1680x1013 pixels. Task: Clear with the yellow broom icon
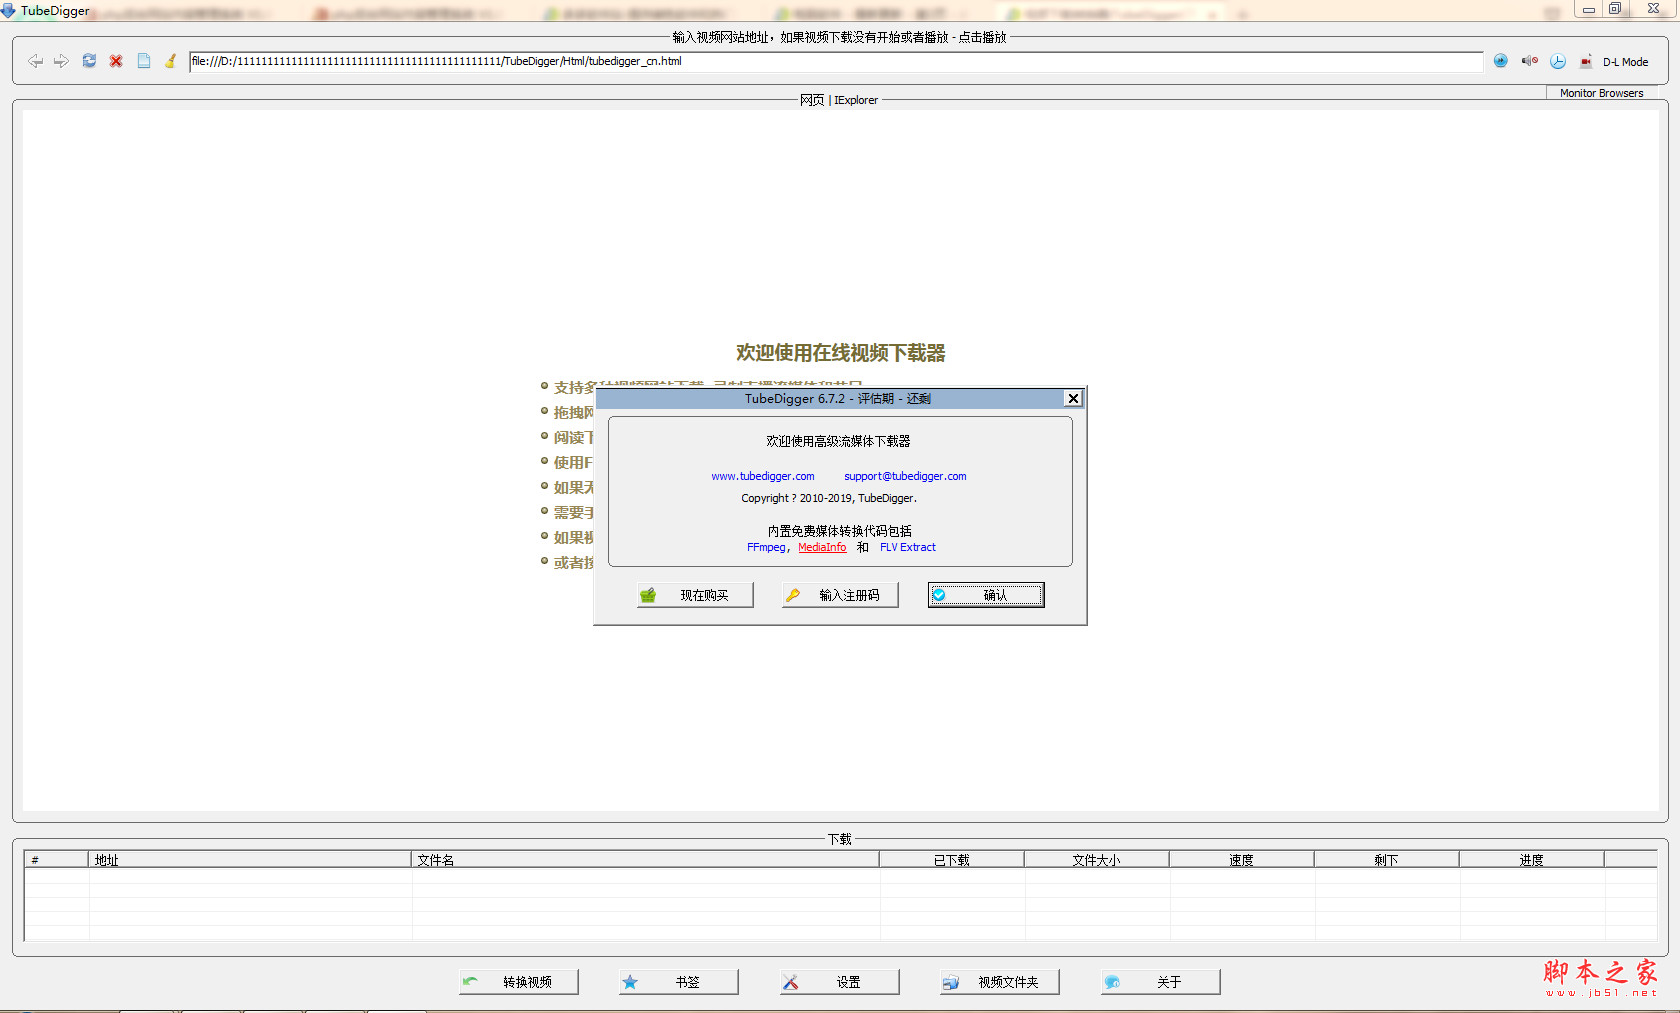[x=171, y=61]
